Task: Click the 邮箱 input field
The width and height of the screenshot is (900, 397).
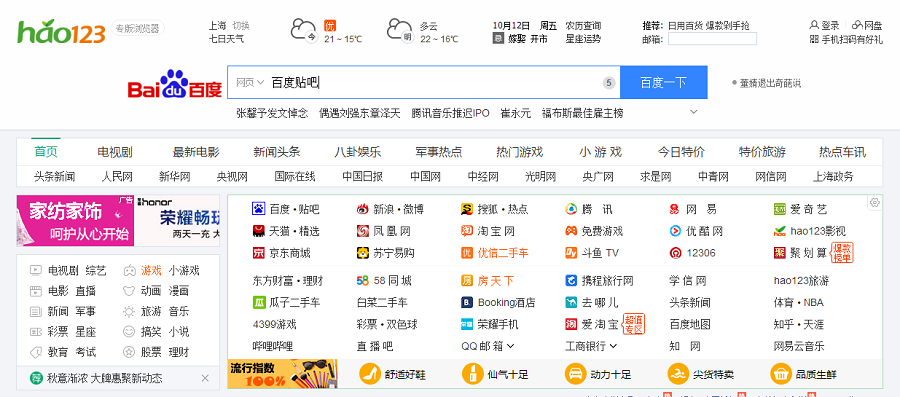Action: [712, 39]
